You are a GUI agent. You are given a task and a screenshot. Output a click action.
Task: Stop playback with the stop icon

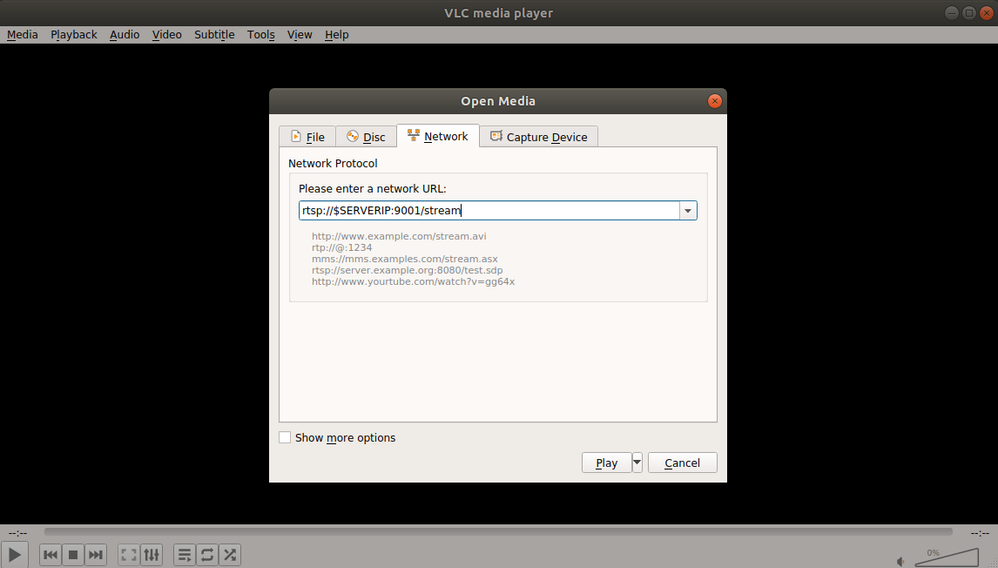coord(73,555)
